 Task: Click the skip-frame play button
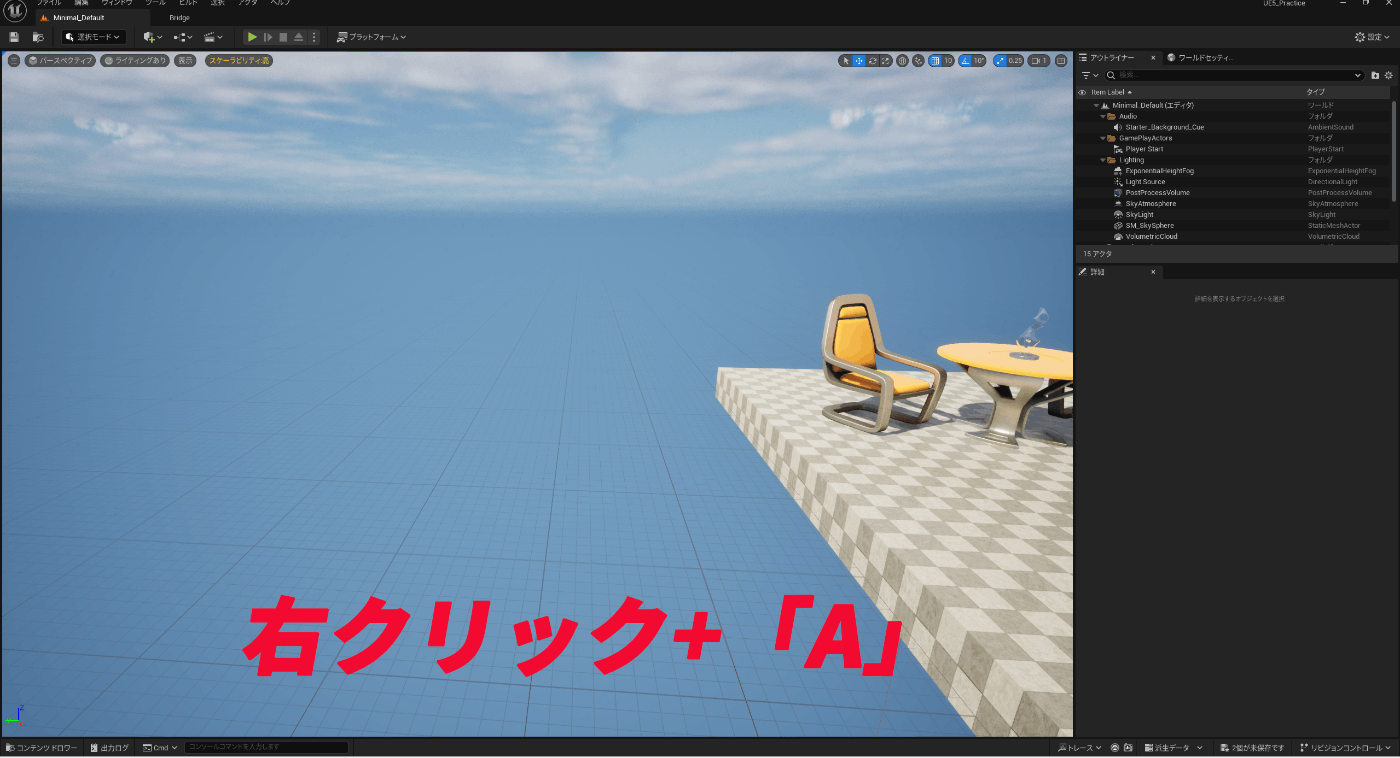point(268,37)
